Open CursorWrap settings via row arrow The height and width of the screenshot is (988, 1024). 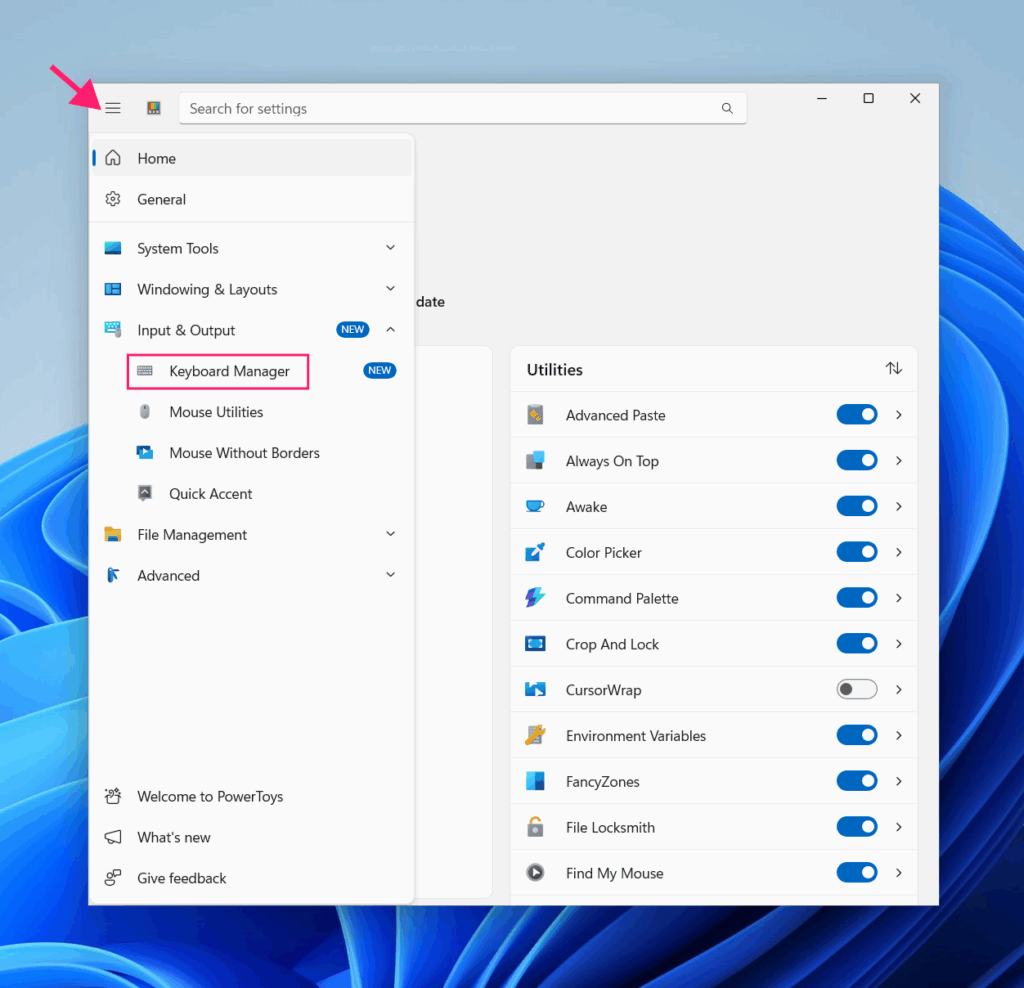pos(899,690)
